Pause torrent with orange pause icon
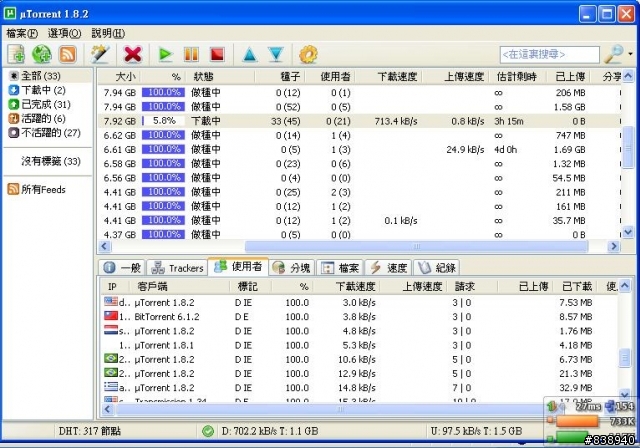The height and width of the screenshot is (448, 640). 191,54
